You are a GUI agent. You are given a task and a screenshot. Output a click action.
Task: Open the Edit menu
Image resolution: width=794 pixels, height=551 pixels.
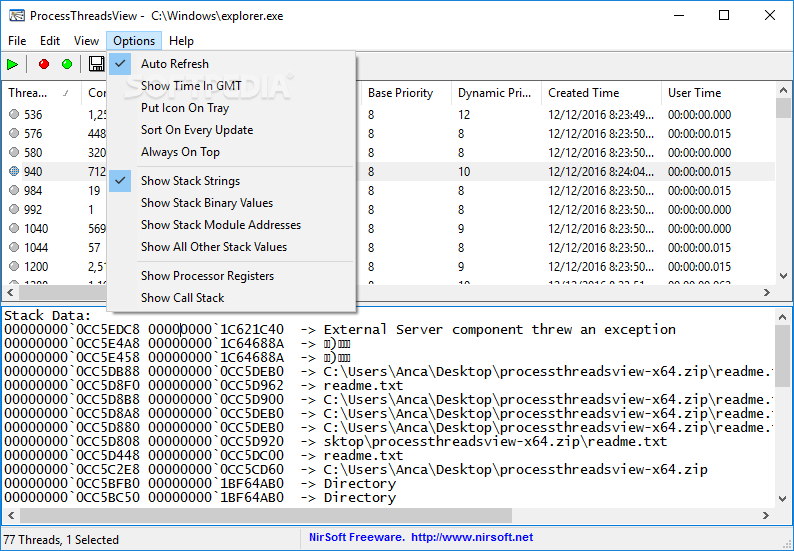click(50, 41)
